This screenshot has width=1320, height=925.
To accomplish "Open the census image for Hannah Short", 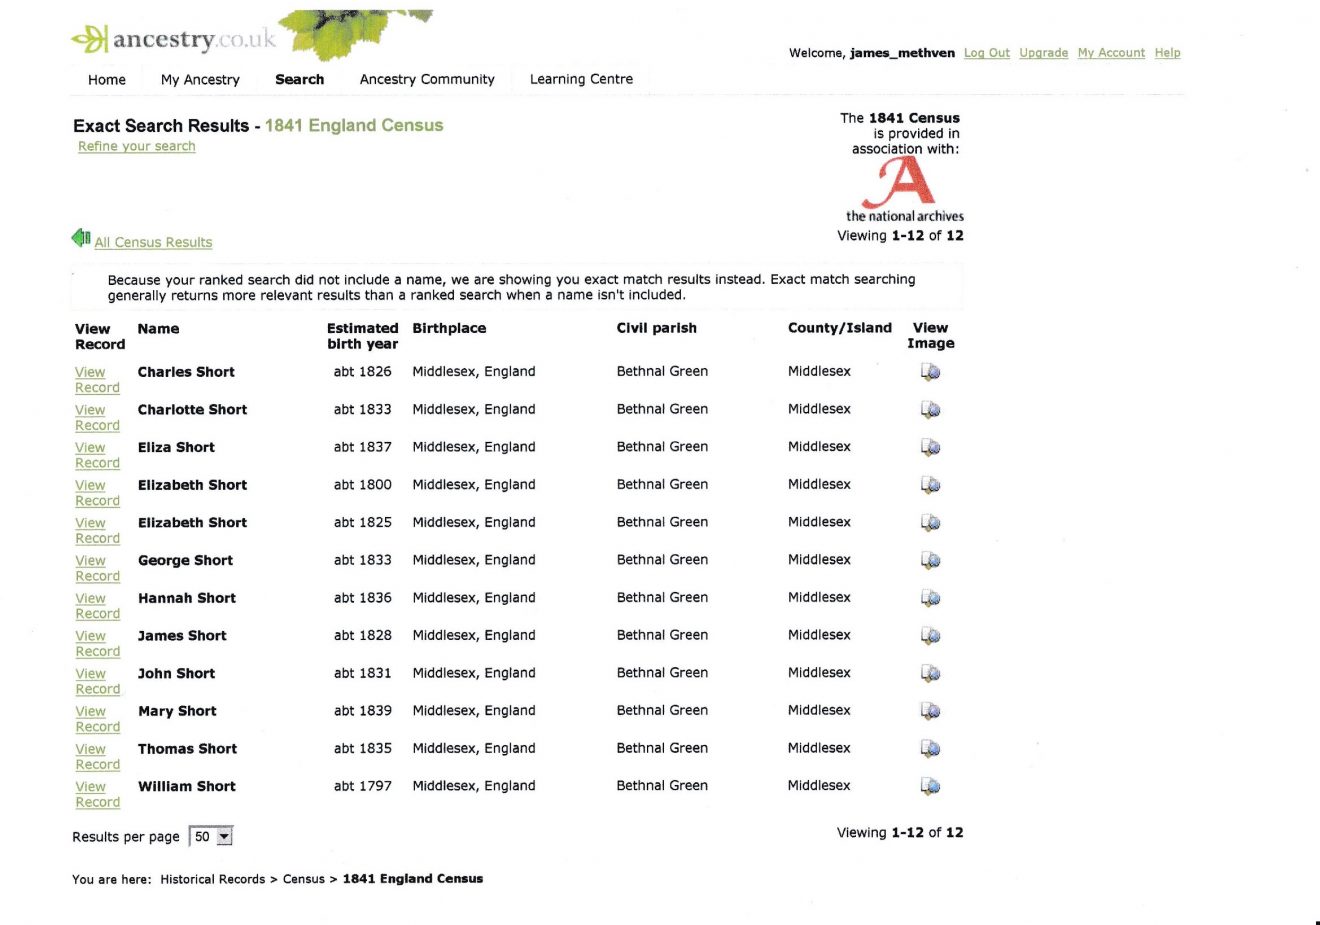I will pos(930,598).
